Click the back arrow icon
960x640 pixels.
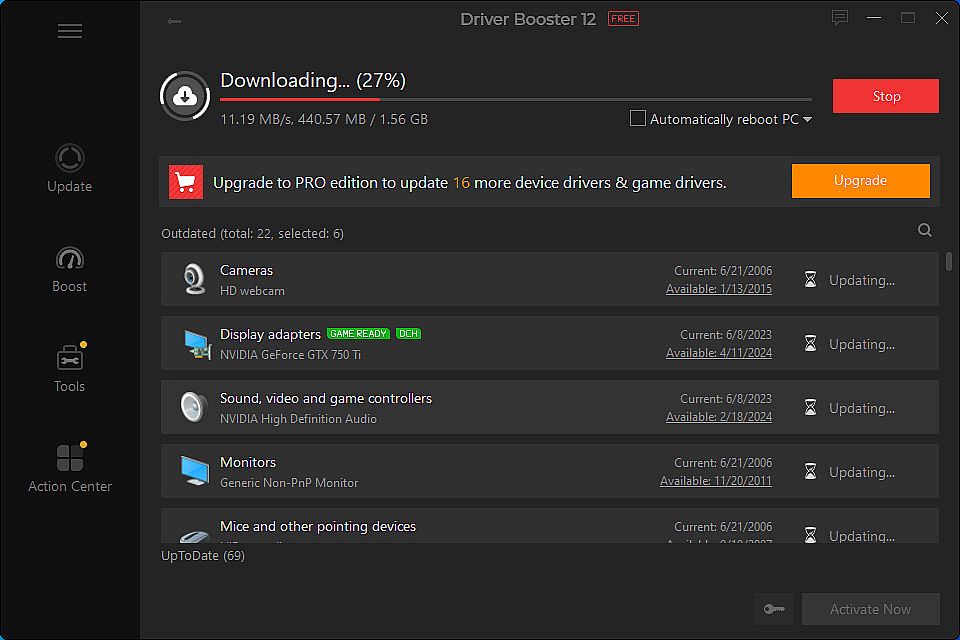174,21
